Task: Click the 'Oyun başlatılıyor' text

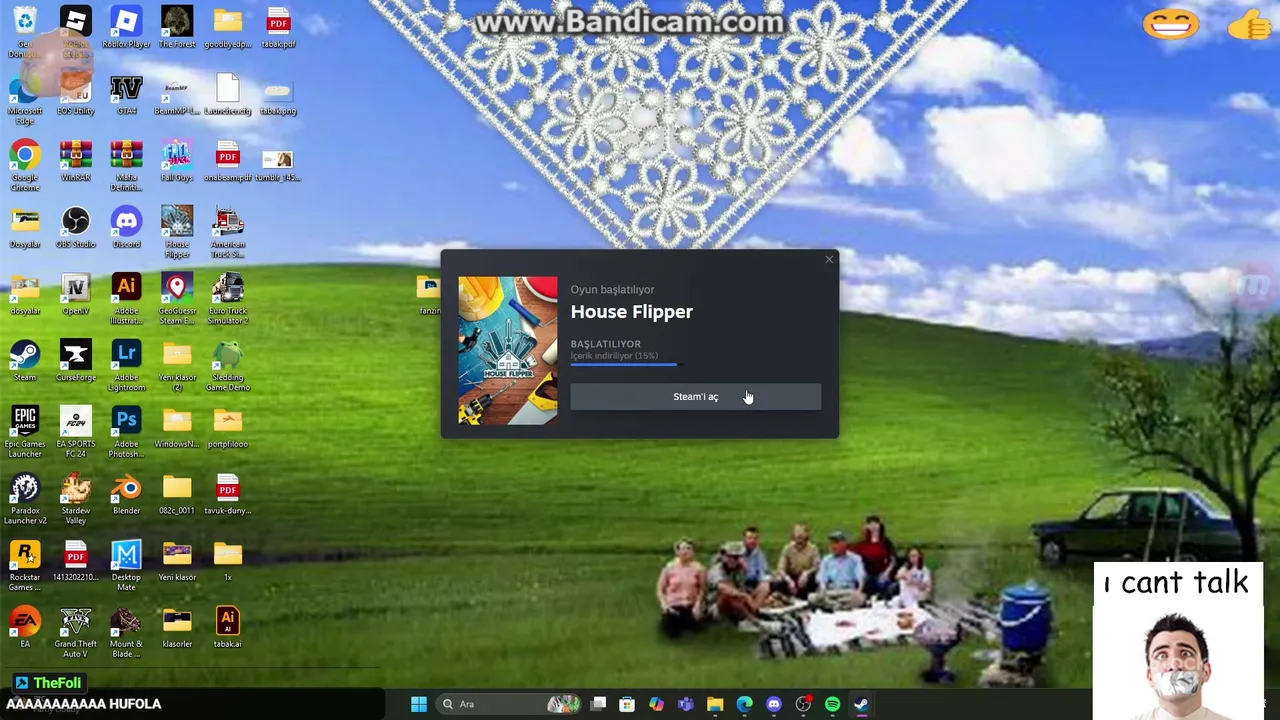Action: click(x=612, y=290)
